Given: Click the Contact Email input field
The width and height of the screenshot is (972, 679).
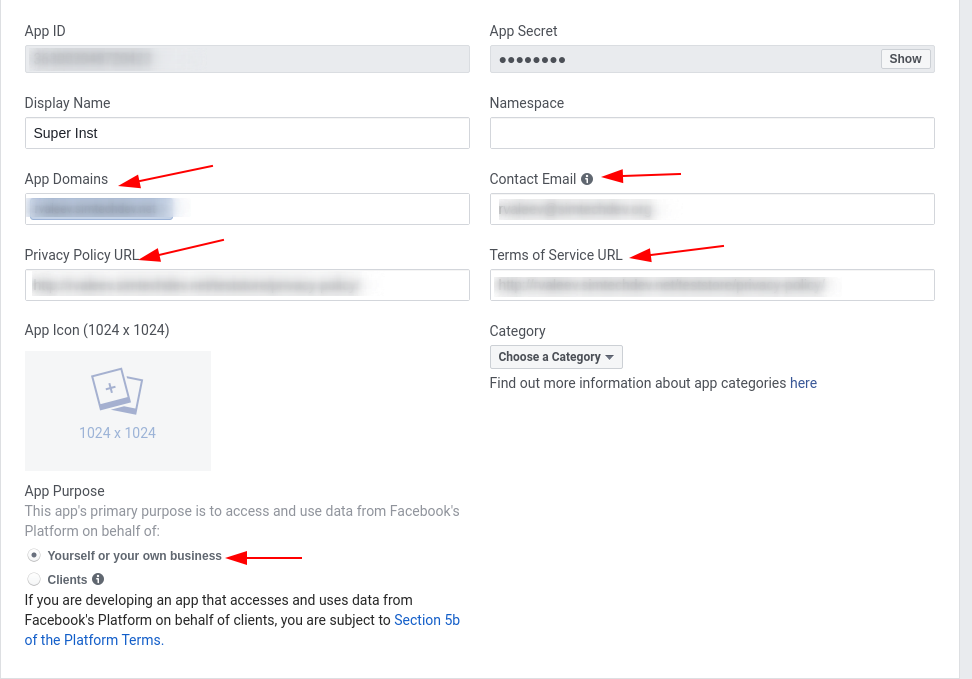Looking at the screenshot, I should point(712,209).
